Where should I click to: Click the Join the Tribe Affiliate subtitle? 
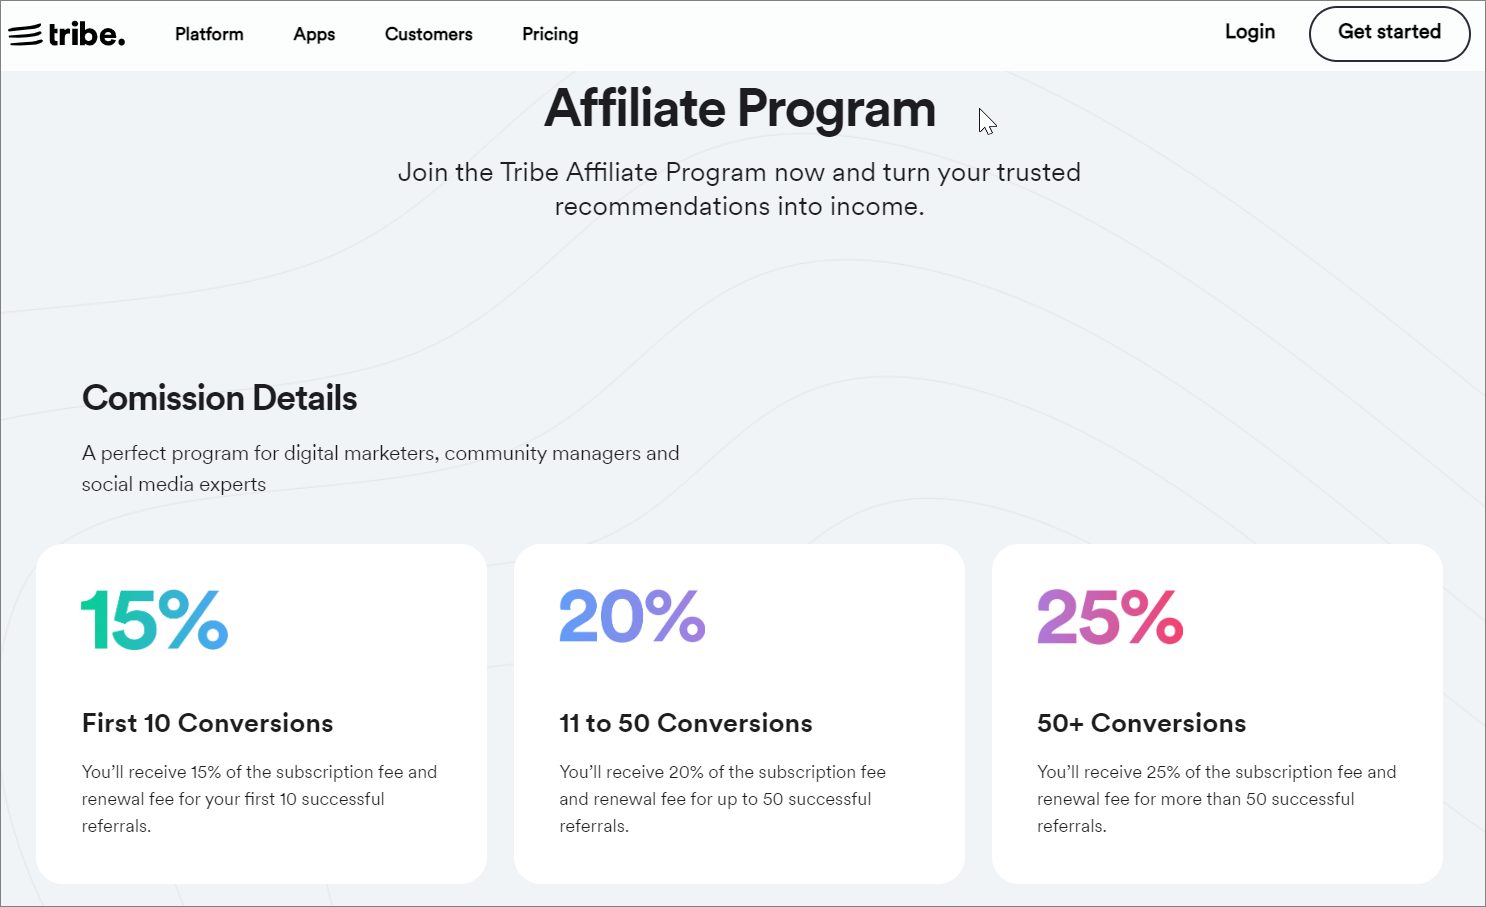click(740, 189)
